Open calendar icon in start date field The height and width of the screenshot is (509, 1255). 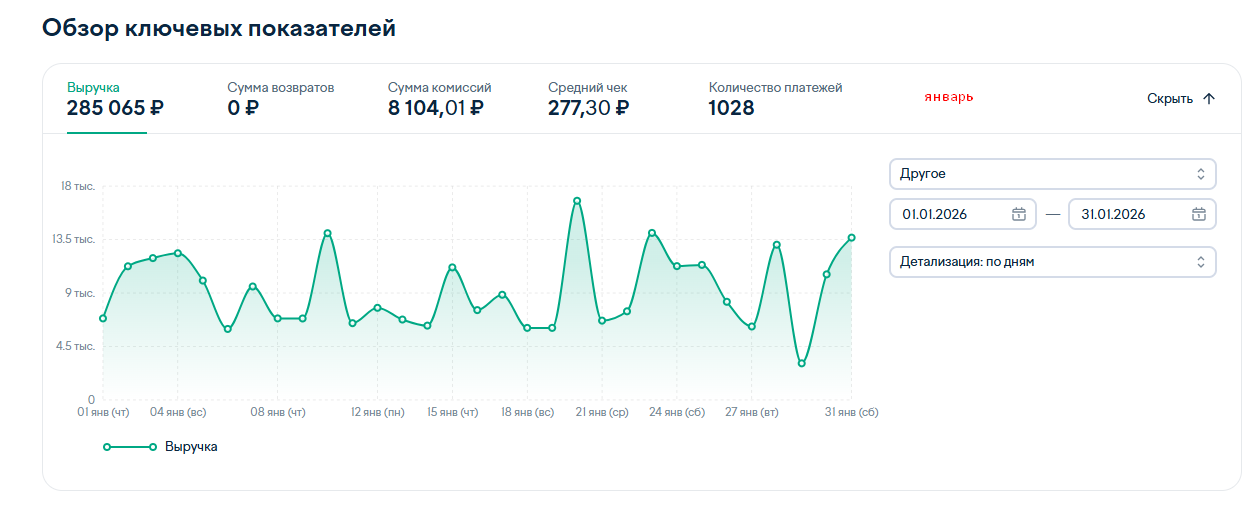pos(1018,214)
